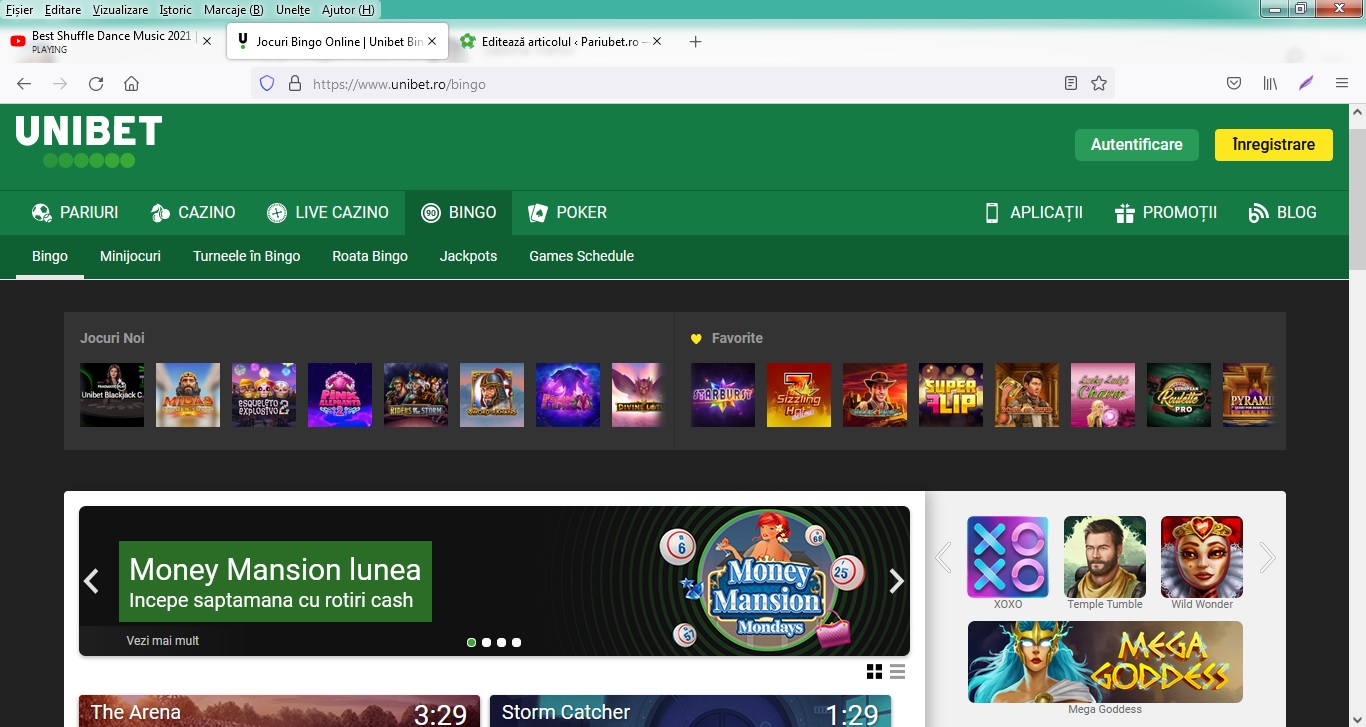Open the PROMOȚII link

1166,212
